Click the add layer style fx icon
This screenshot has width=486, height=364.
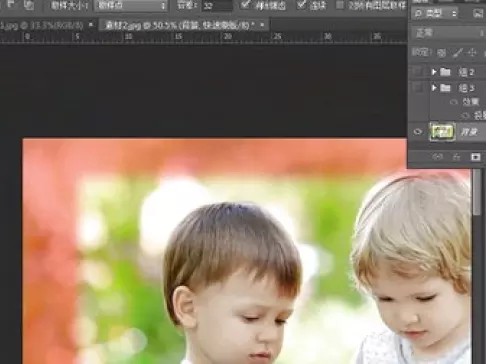click(x=457, y=157)
